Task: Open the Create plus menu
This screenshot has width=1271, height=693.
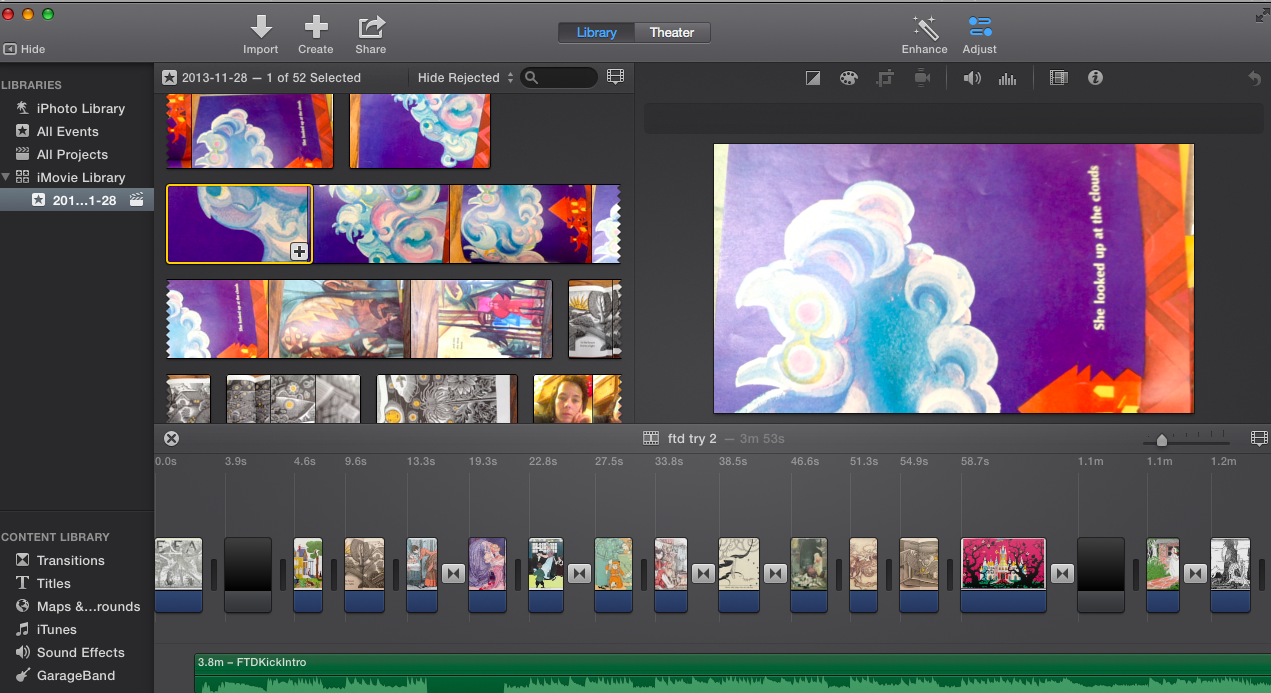Action: pos(316,27)
